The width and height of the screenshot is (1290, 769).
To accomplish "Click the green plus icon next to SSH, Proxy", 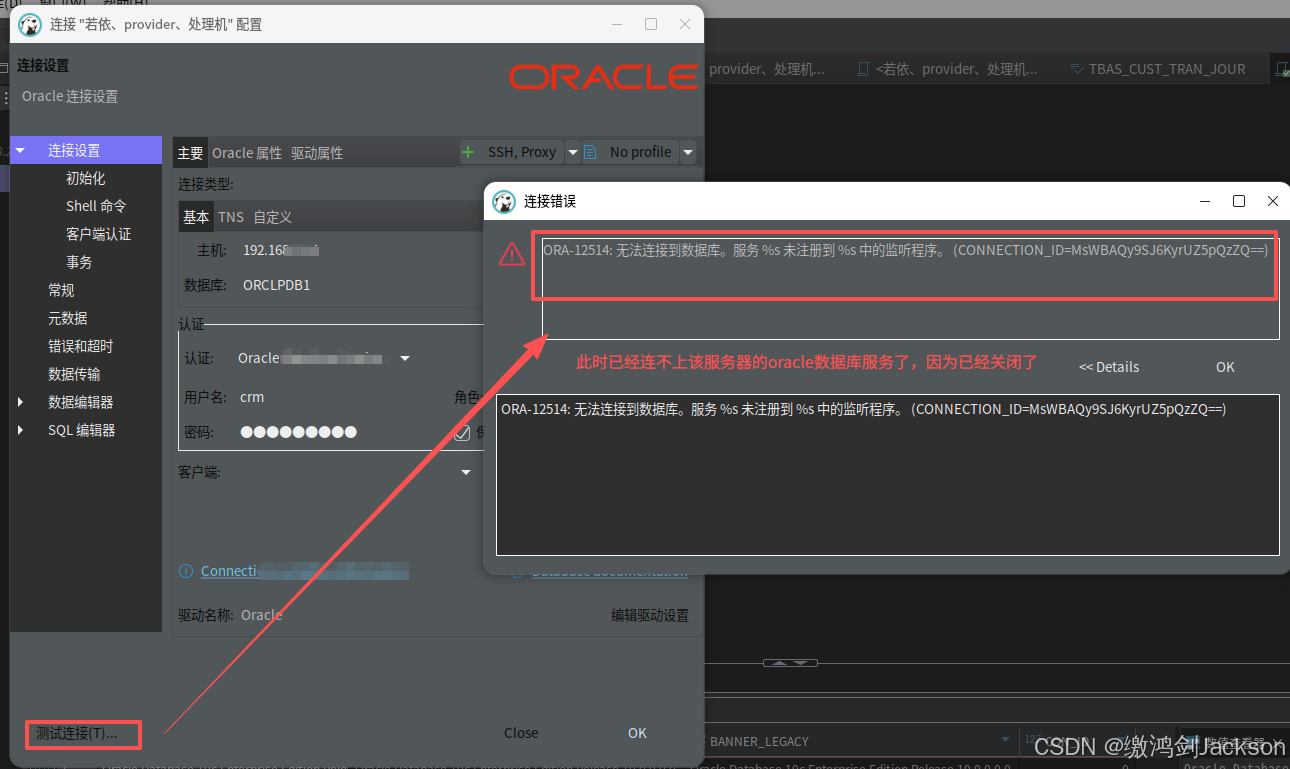I will (468, 152).
